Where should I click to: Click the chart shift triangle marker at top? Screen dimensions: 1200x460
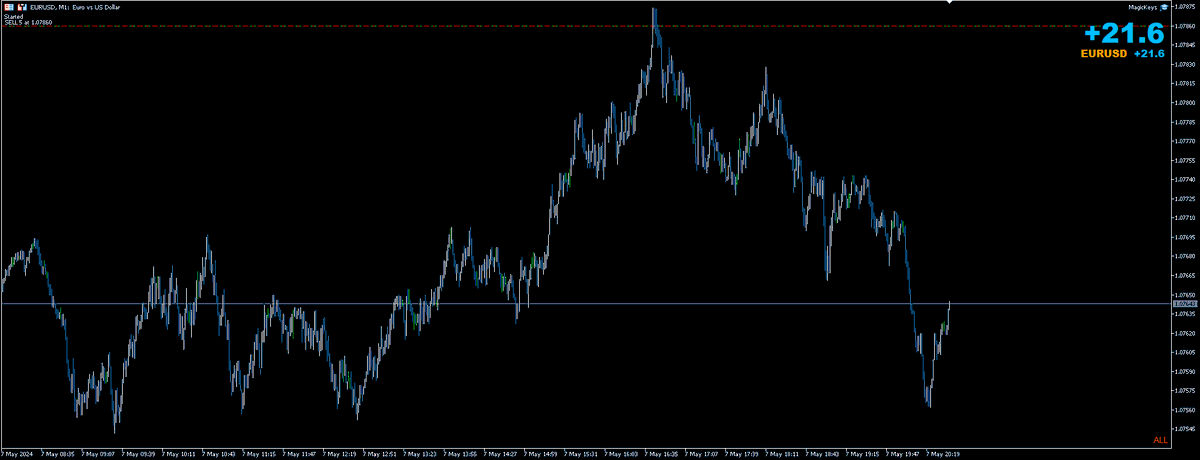(x=949, y=3)
